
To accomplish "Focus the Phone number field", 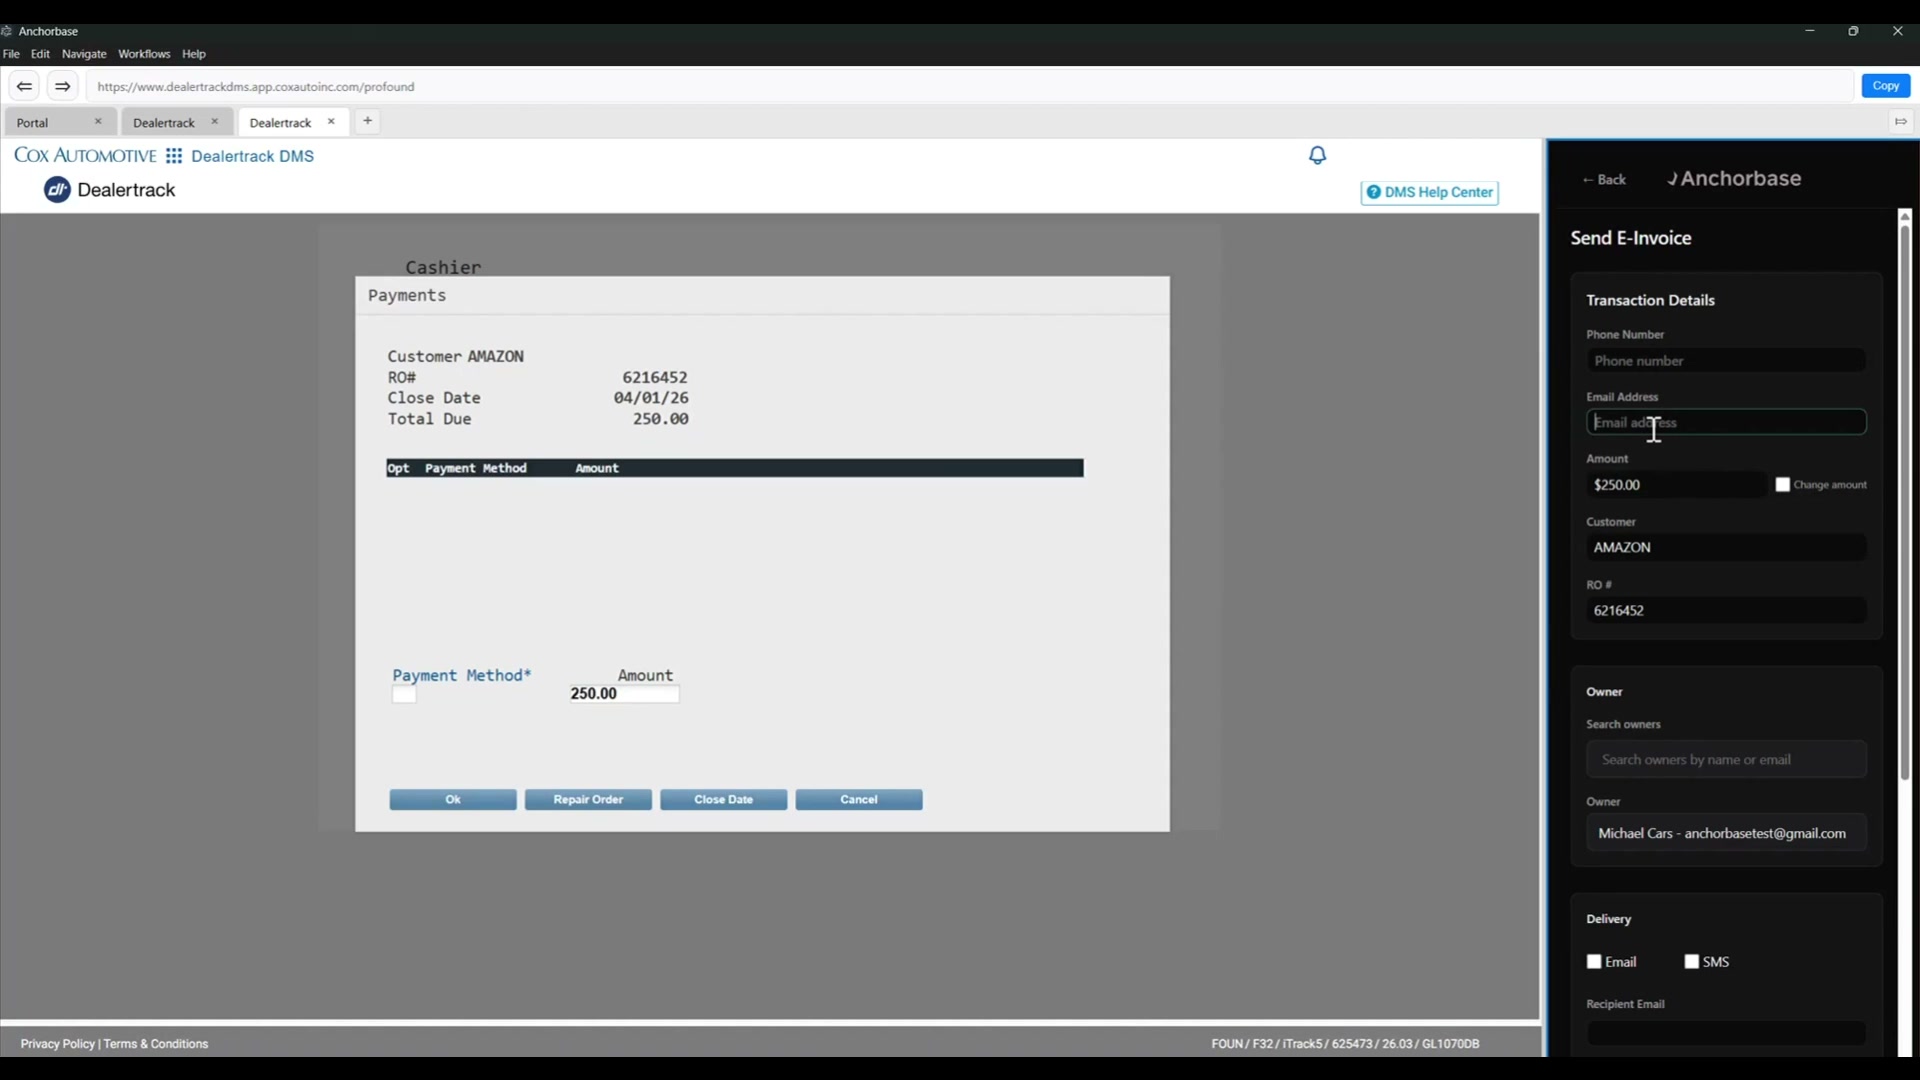I will point(1725,361).
